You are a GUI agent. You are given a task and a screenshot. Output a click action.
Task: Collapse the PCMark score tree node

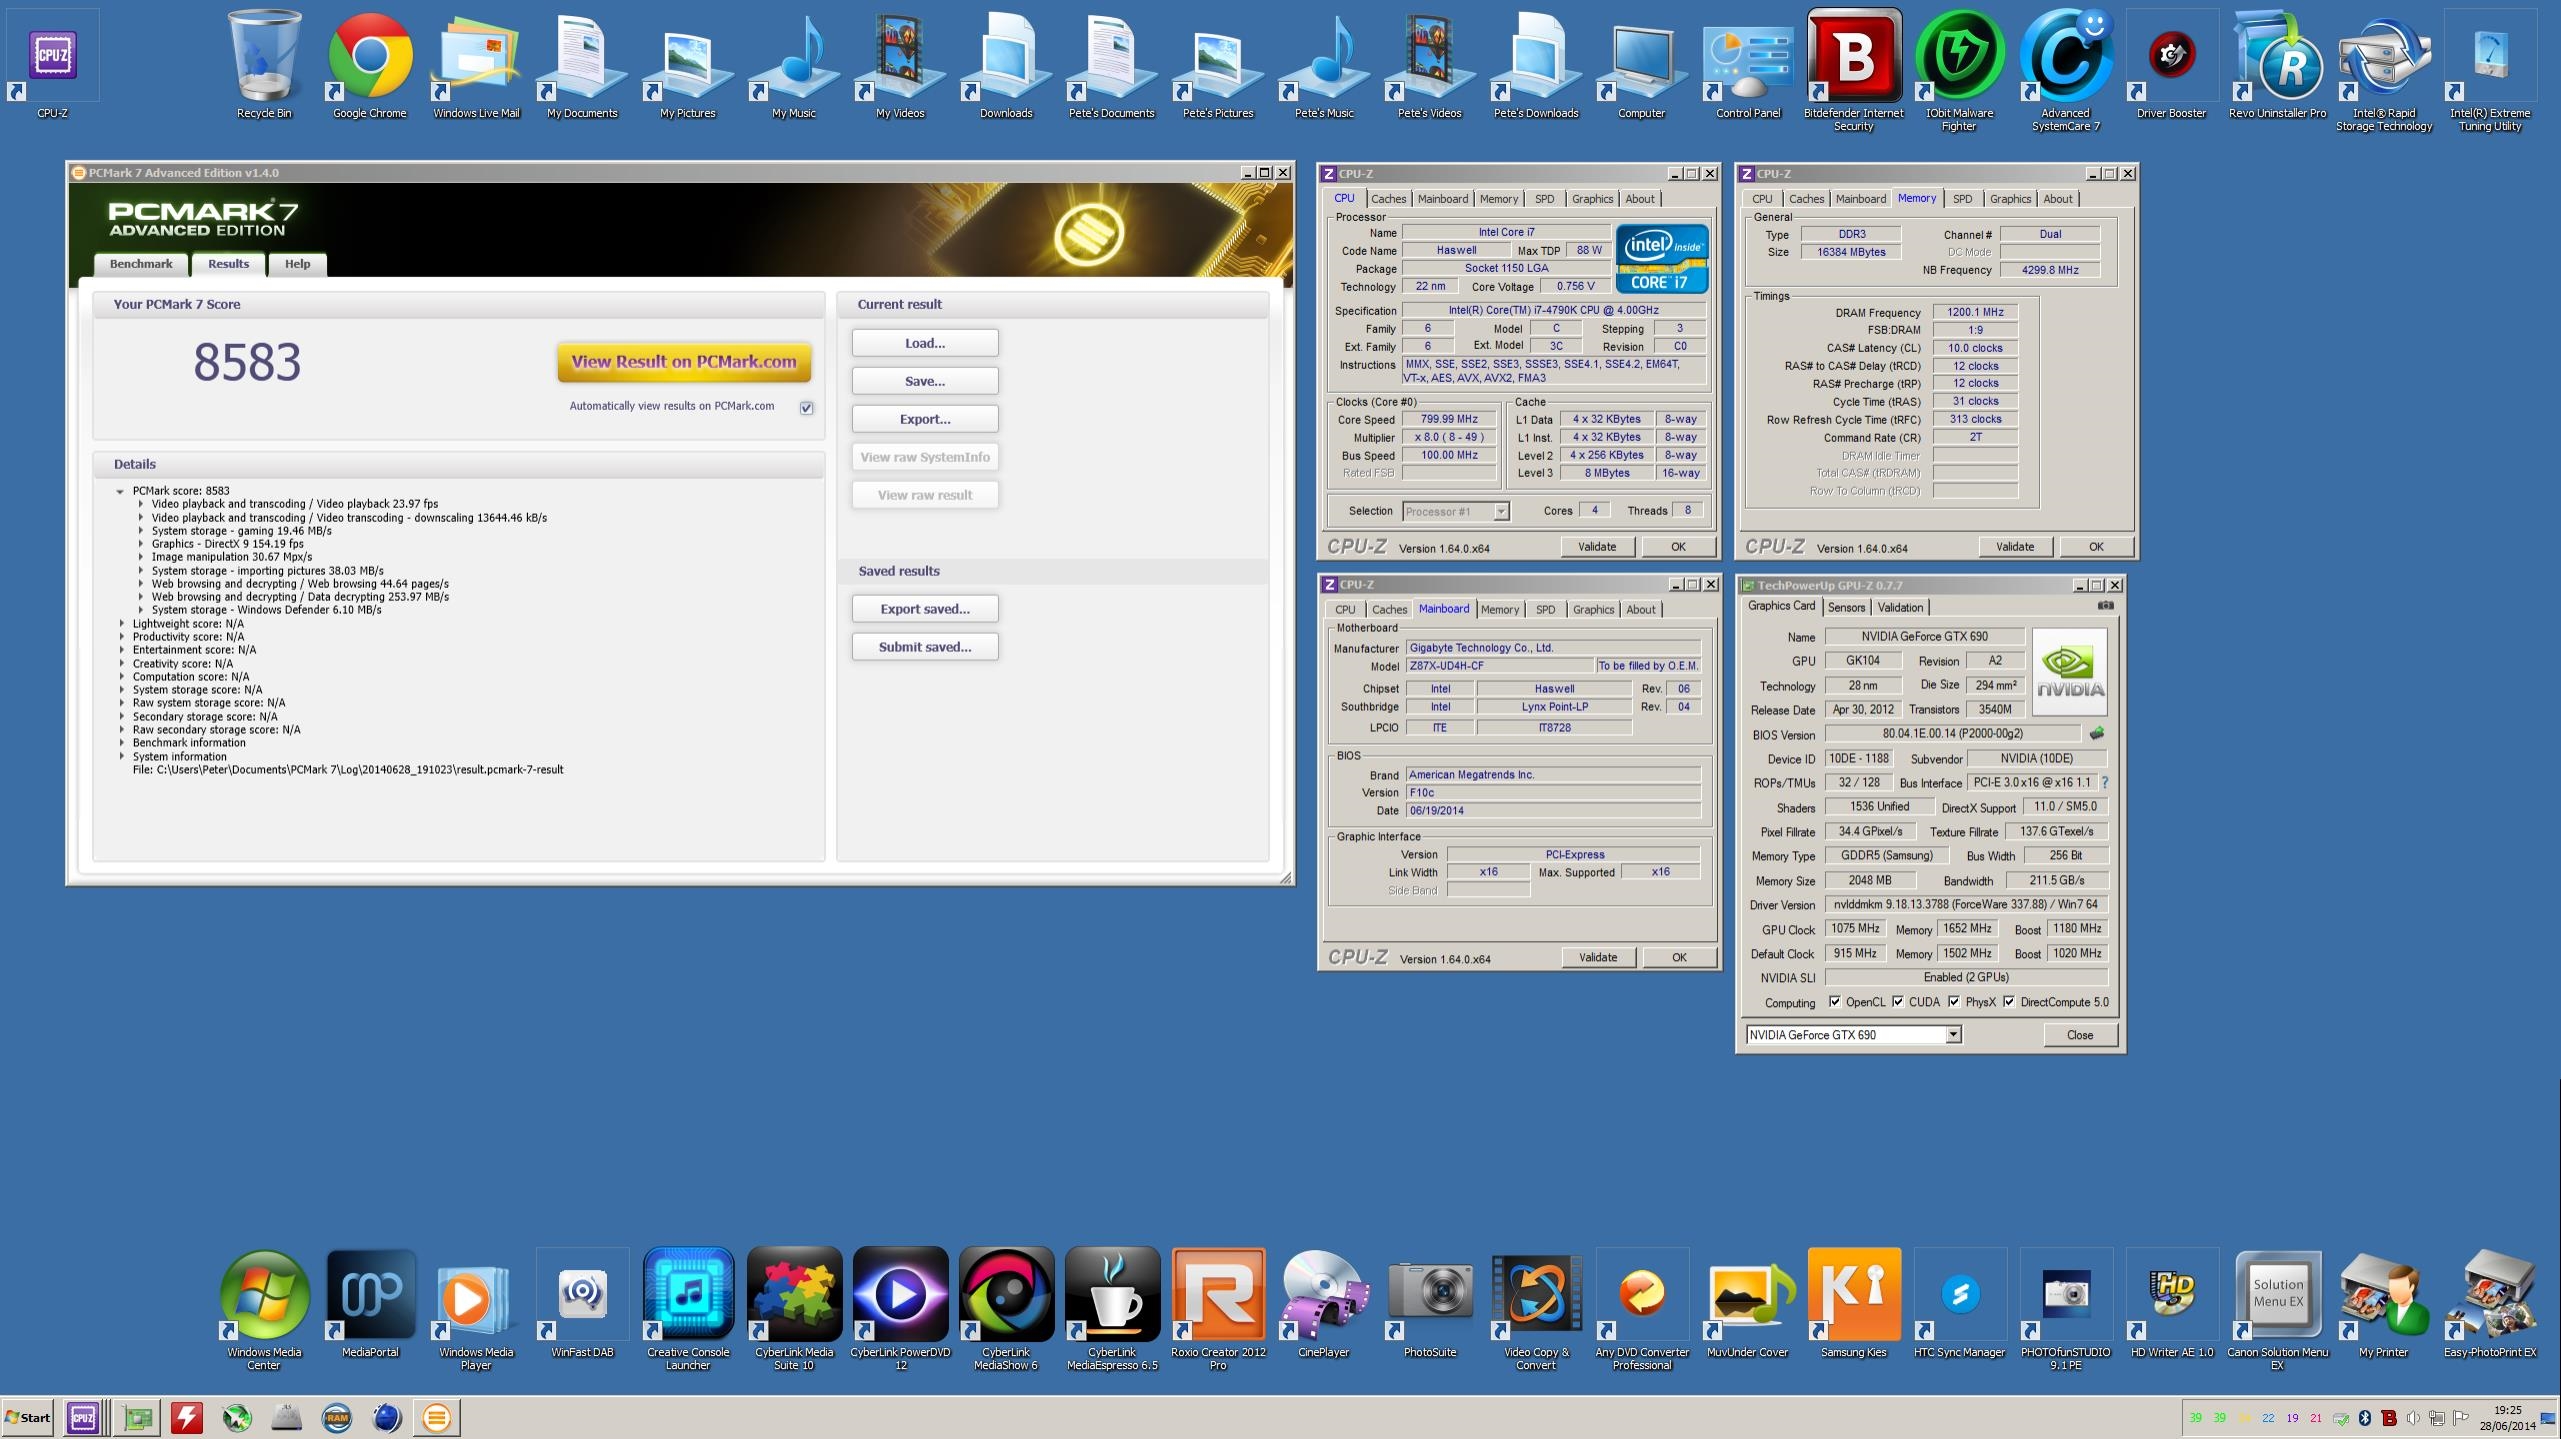tap(120, 491)
